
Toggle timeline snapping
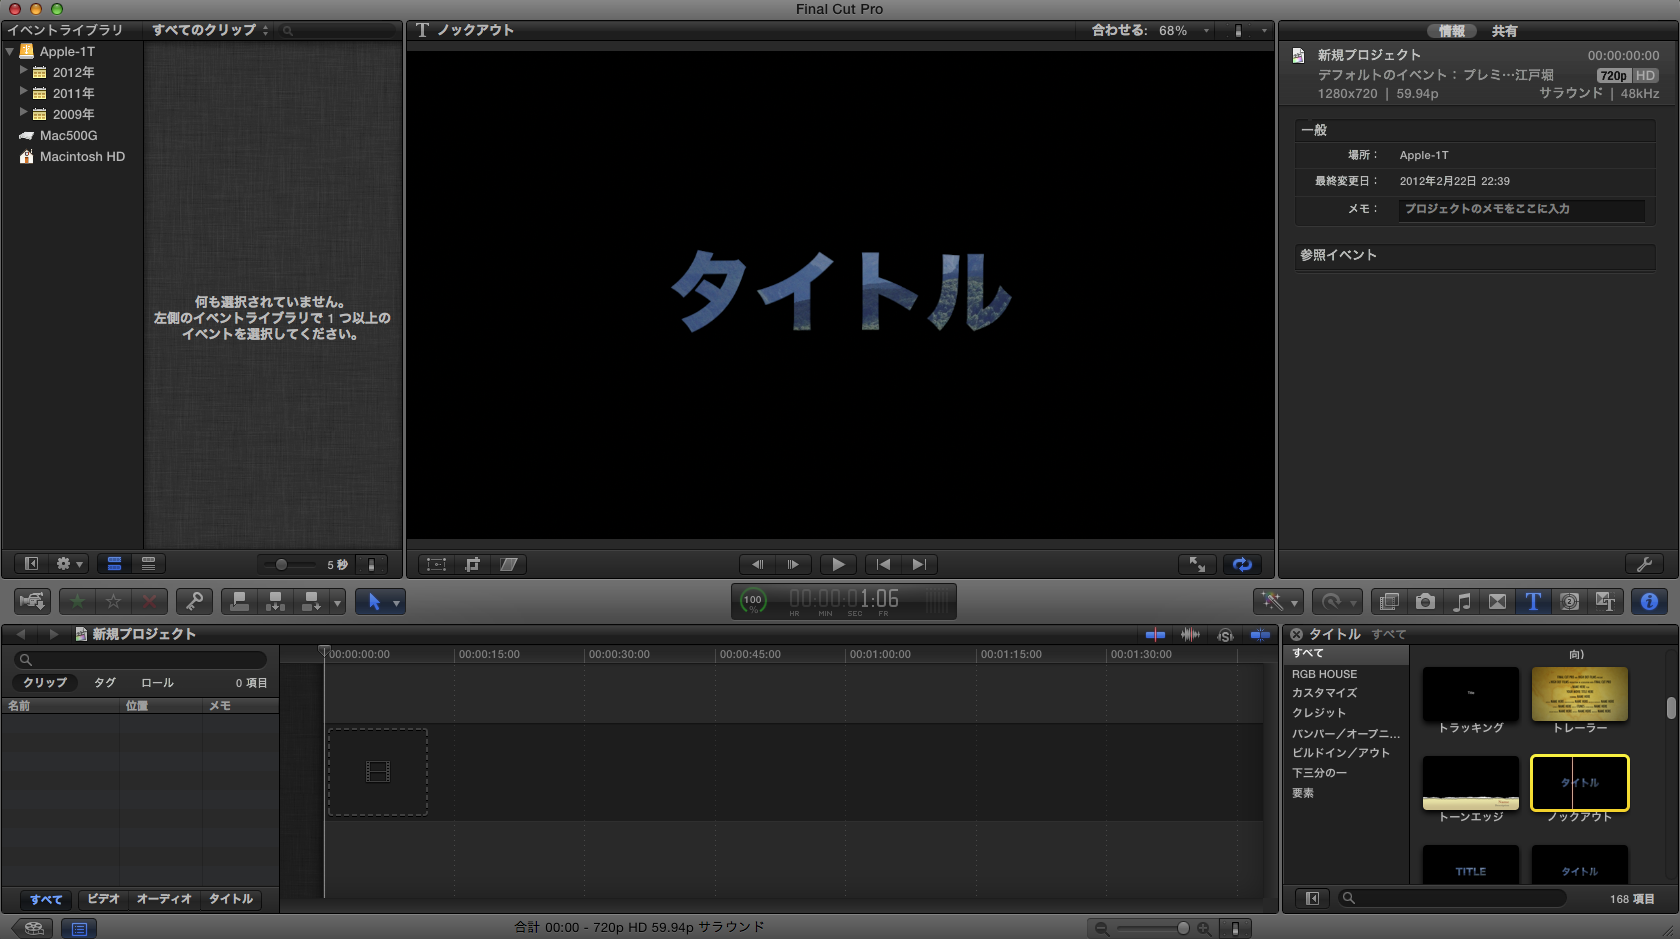click(x=1260, y=634)
